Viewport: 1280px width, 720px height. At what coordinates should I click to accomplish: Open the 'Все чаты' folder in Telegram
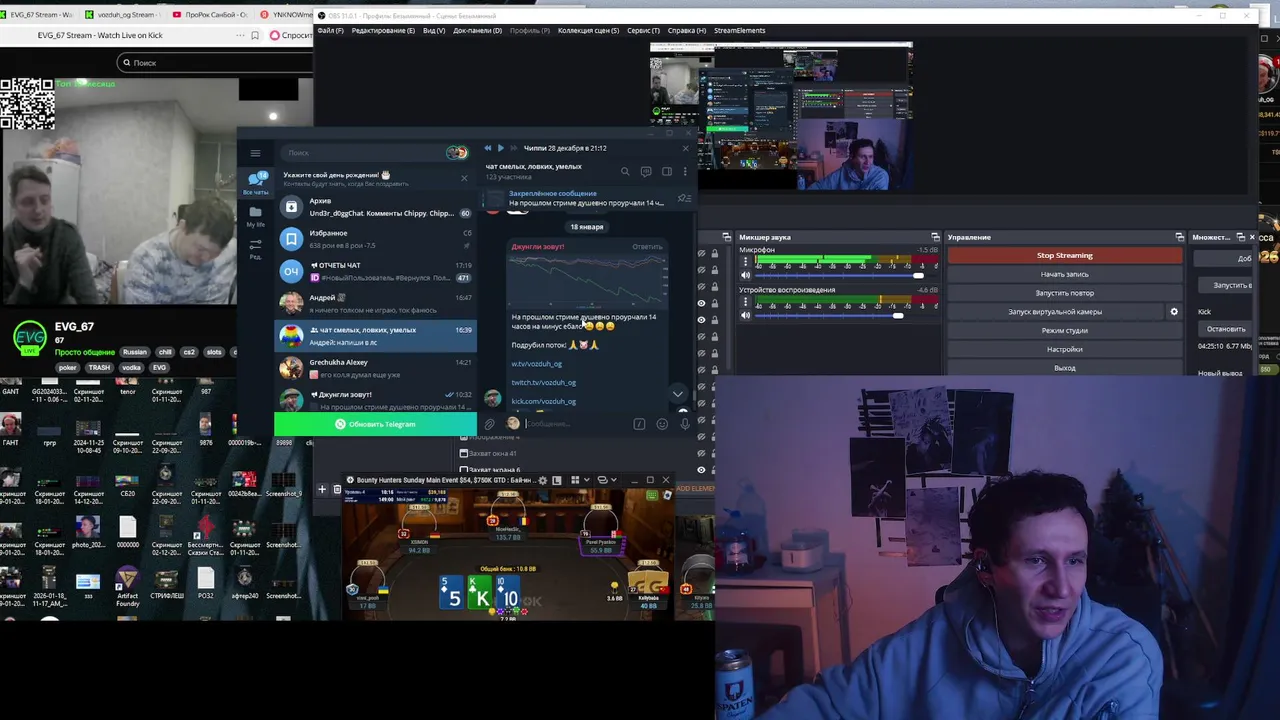(x=256, y=183)
